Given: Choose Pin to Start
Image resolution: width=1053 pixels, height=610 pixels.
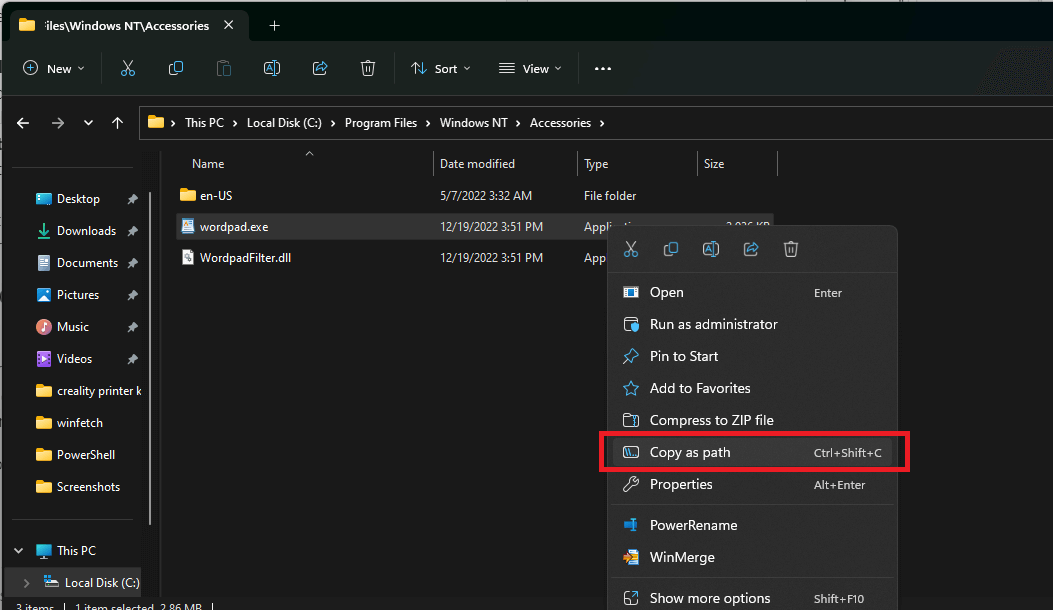Looking at the screenshot, I should click(752, 357).
